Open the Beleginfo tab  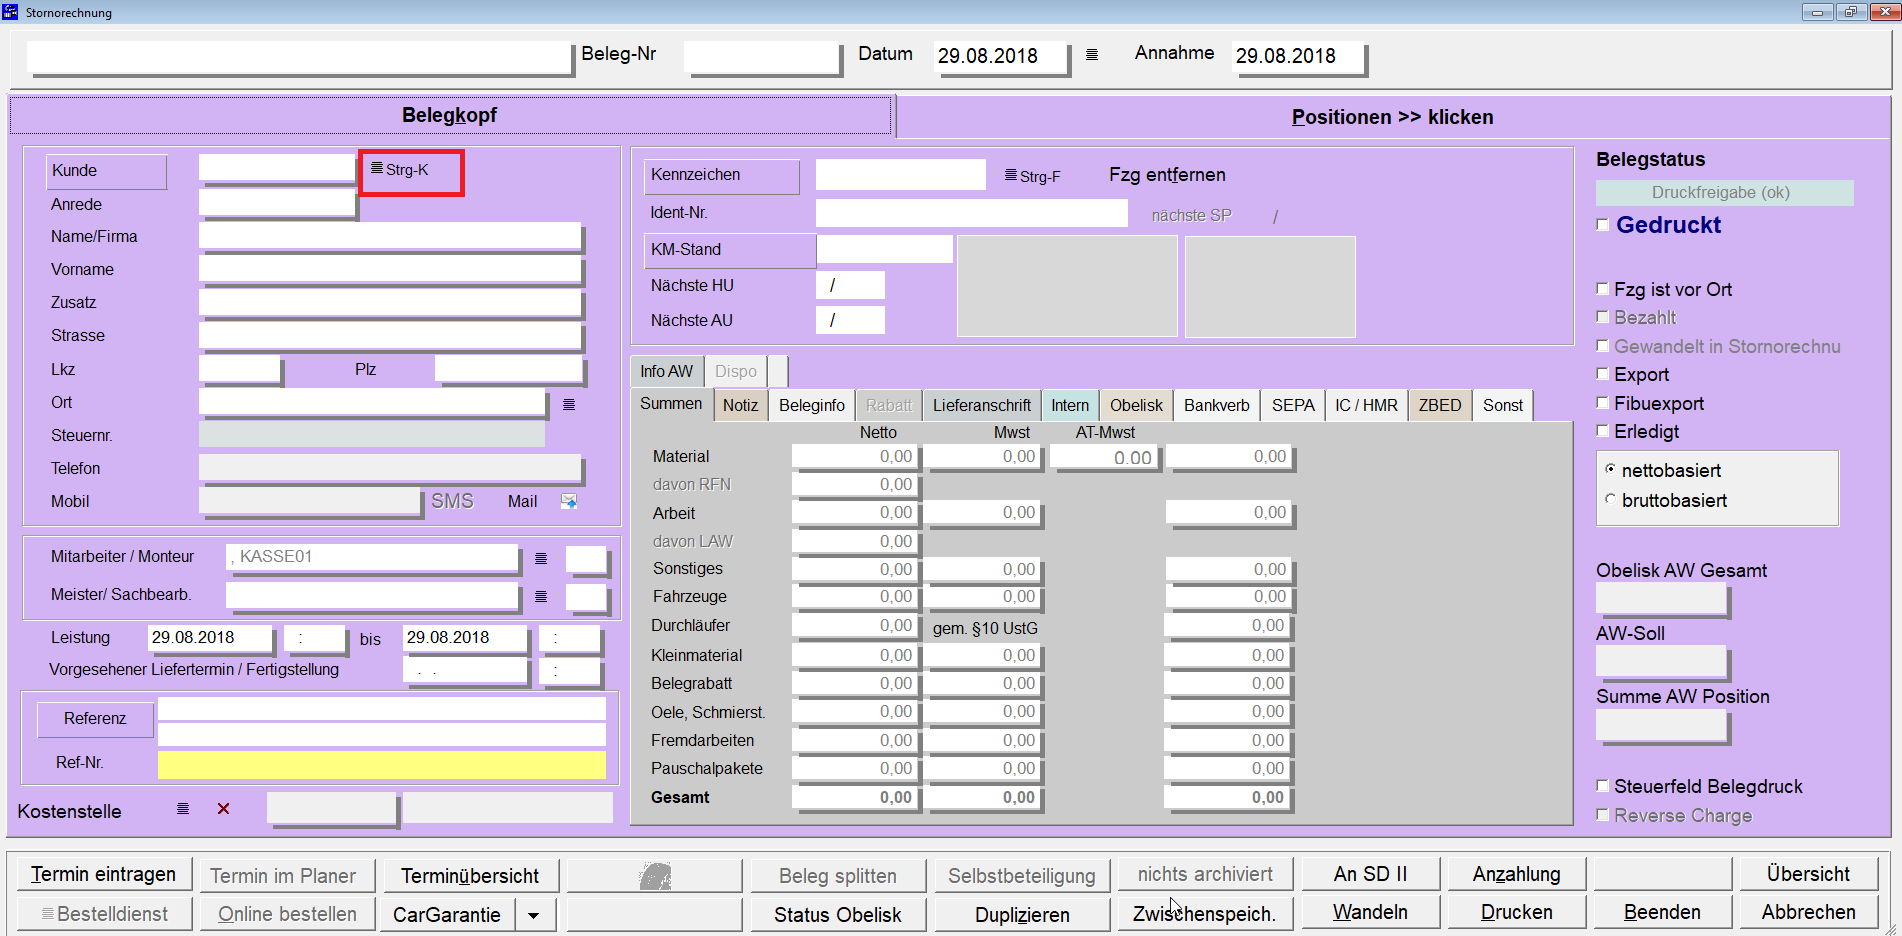point(812,405)
